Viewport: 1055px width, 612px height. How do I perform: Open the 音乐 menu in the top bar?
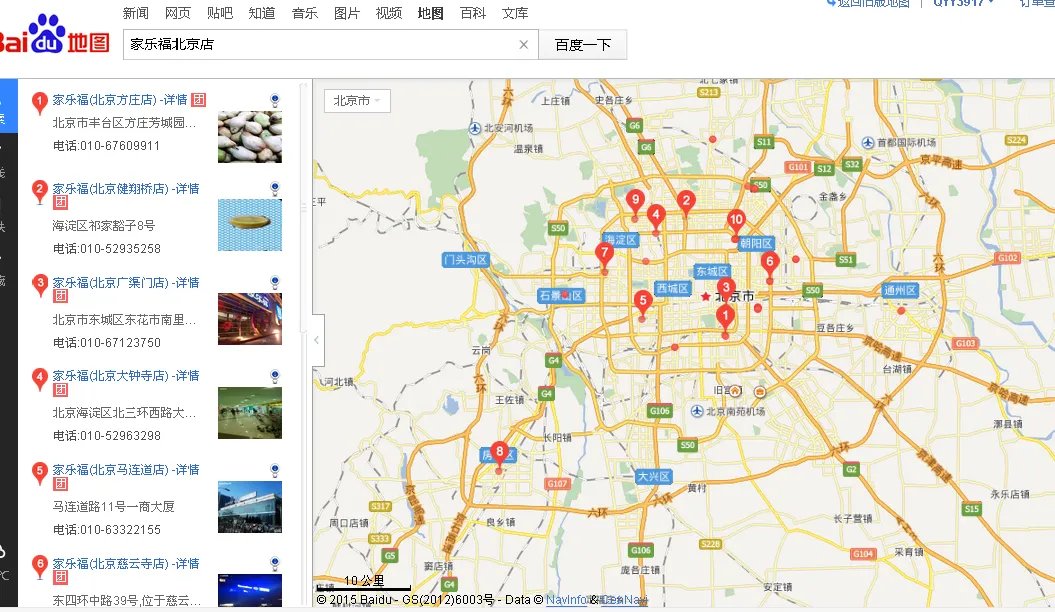click(305, 13)
